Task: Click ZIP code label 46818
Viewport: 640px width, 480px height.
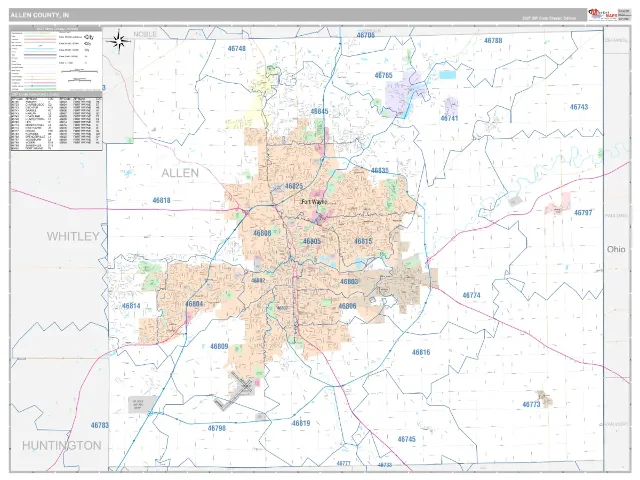Action: [x=161, y=200]
